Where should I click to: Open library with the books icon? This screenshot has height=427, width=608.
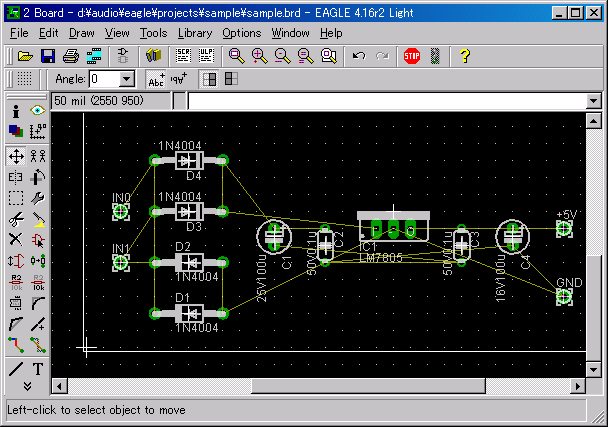pos(154,56)
